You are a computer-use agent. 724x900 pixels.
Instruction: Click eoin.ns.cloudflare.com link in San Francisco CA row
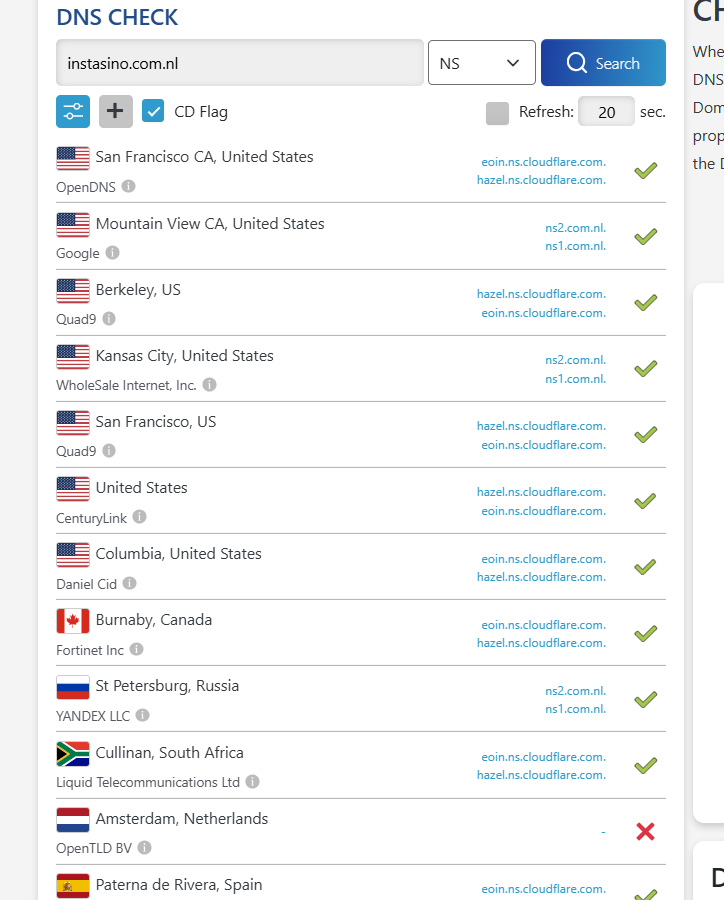(x=543, y=161)
